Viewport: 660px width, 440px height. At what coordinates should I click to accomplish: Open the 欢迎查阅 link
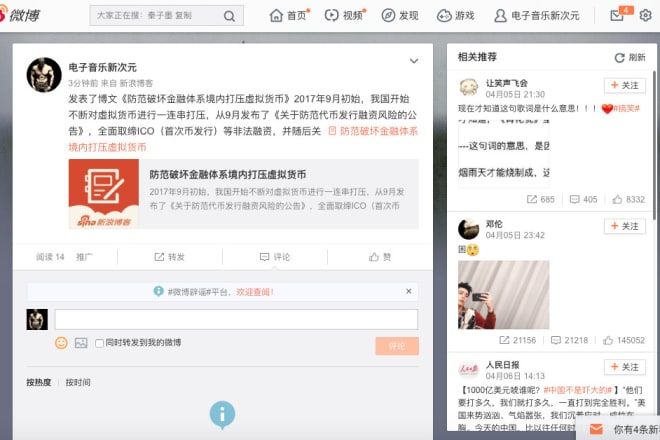point(255,292)
